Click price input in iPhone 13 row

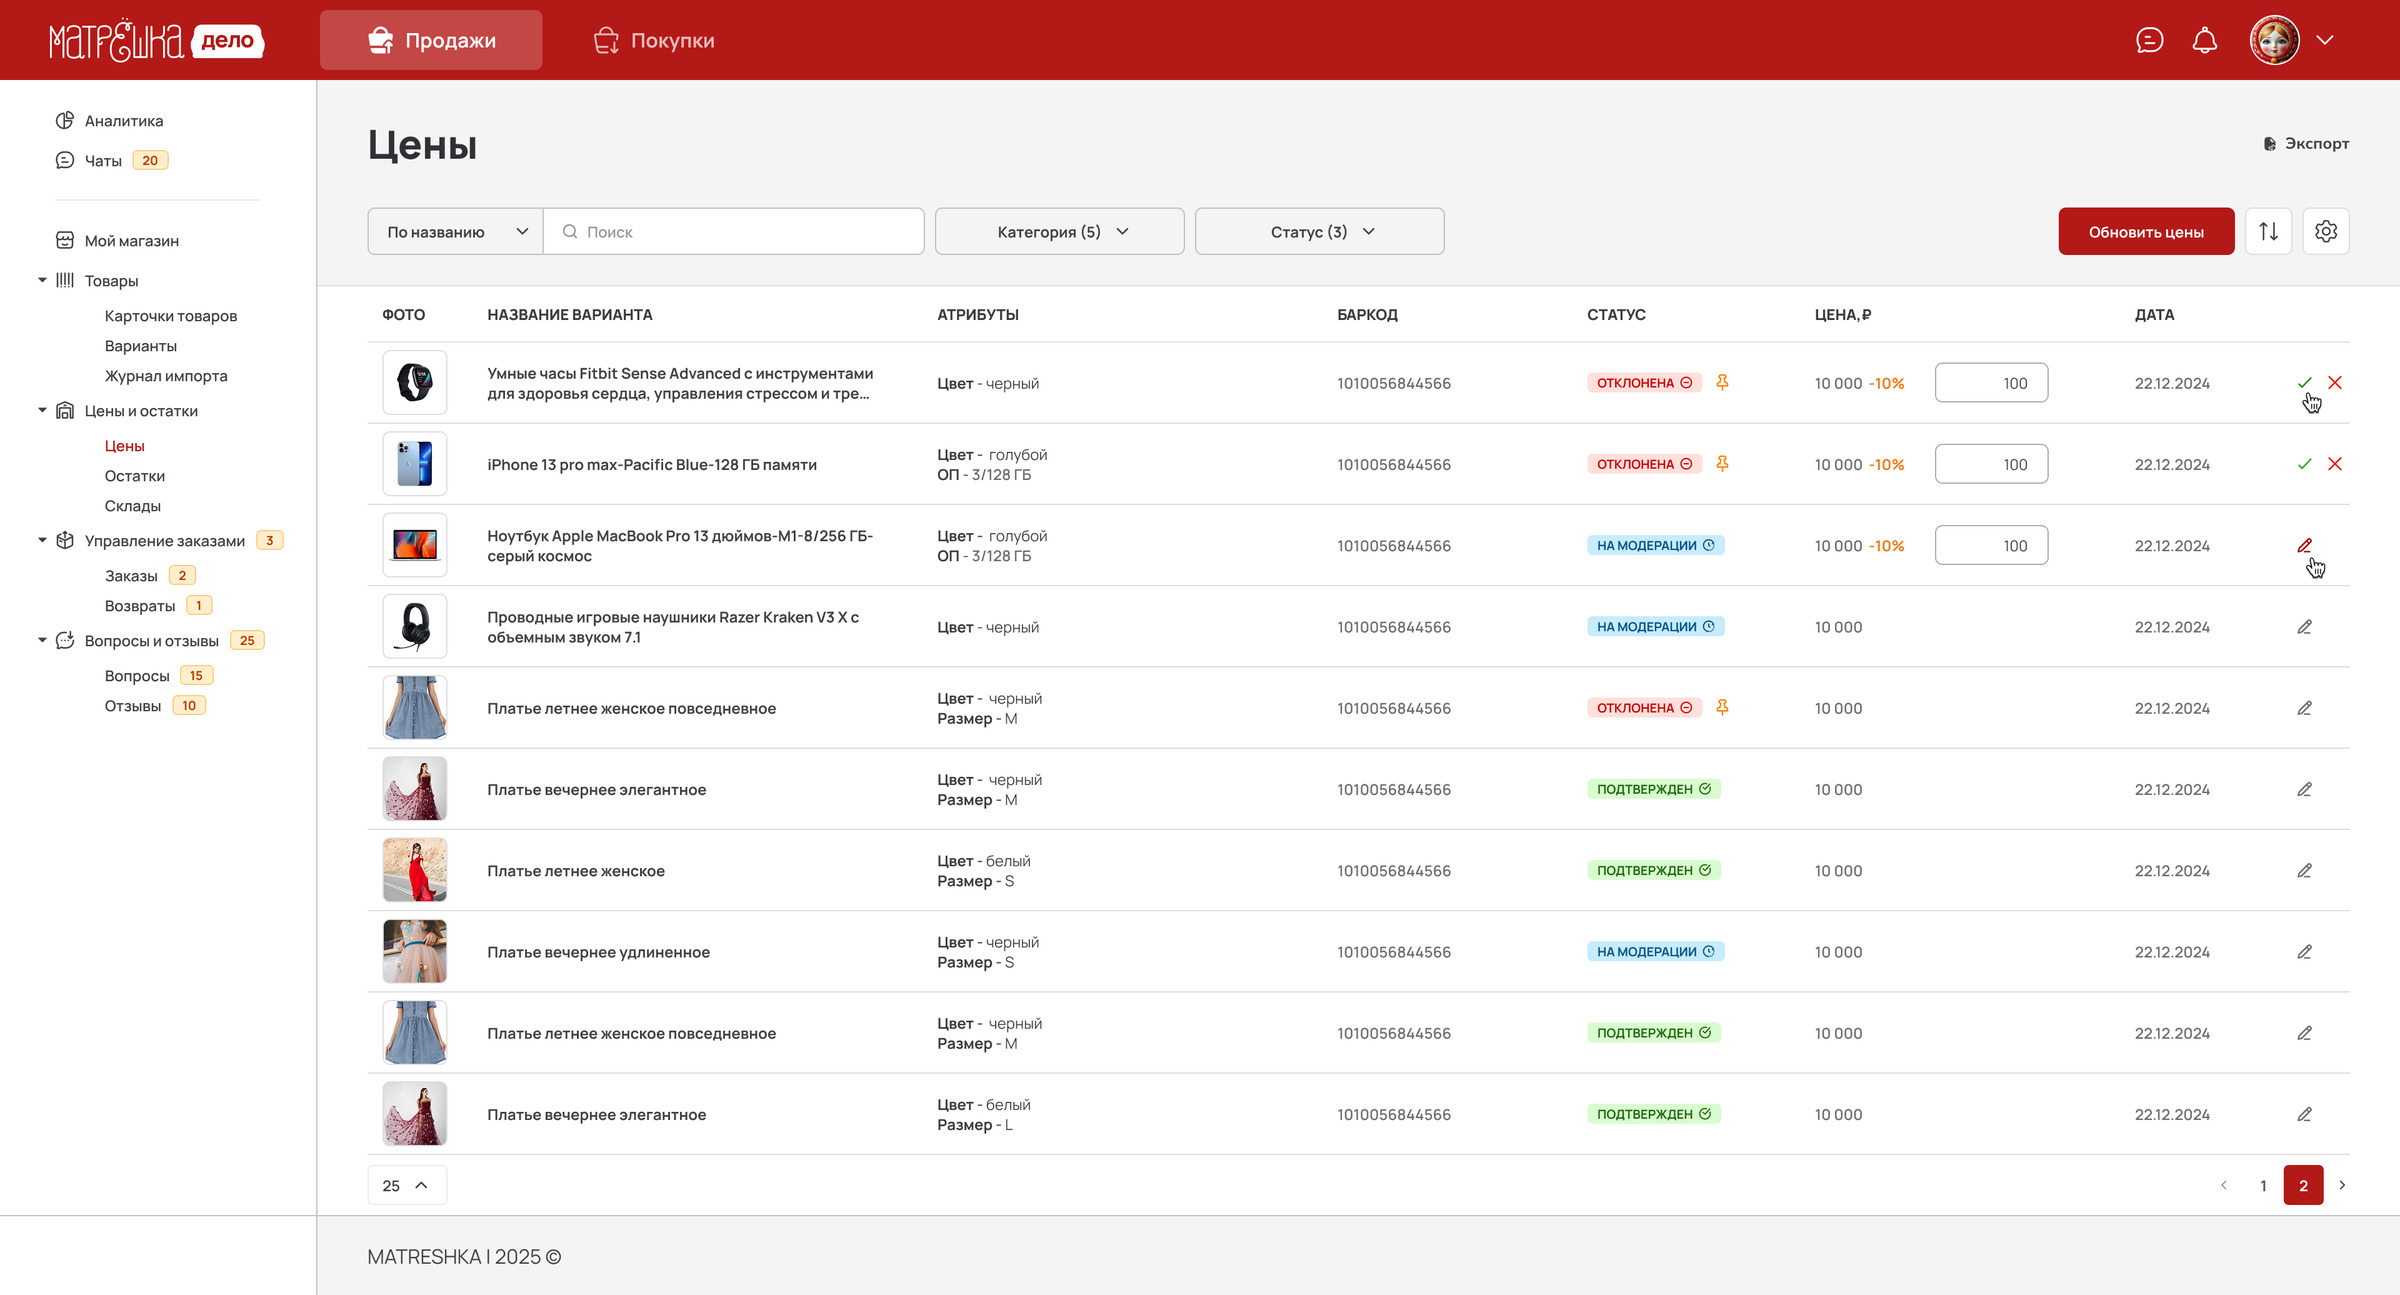[x=1991, y=464]
